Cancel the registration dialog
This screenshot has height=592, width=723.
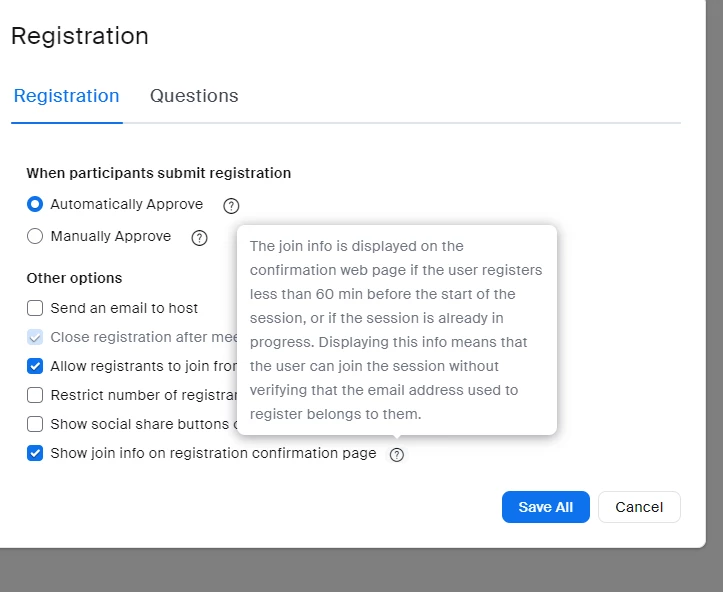pos(639,507)
